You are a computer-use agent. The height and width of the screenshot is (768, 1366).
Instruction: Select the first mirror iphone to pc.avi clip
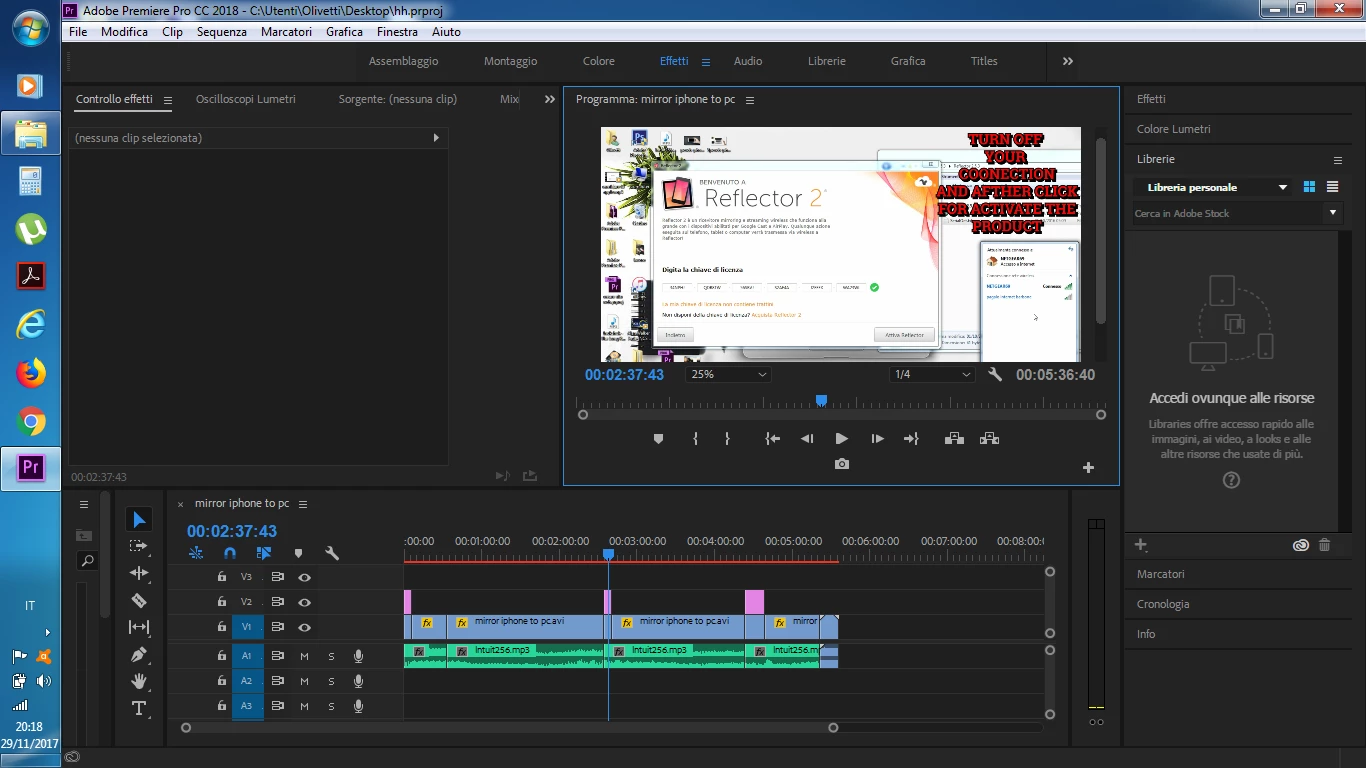pos(525,625)
